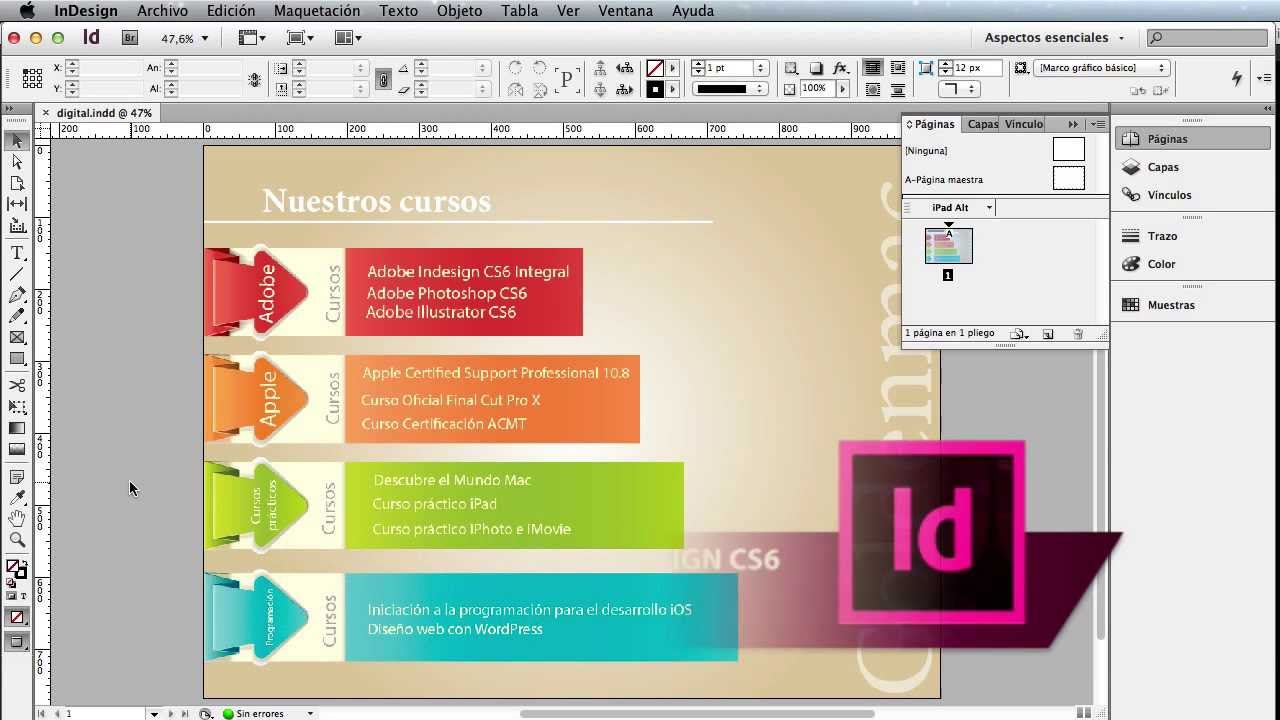Toggle constrain proportions chain link
This screenshot has width=1280, height=720.
tap(383, 79)
